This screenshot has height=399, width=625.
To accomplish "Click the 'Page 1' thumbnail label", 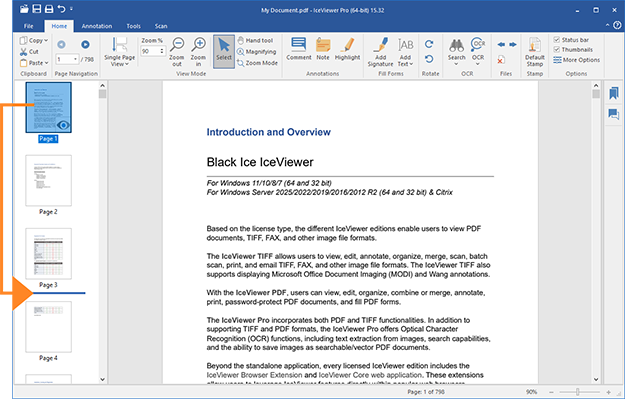I will pos(48,139).
